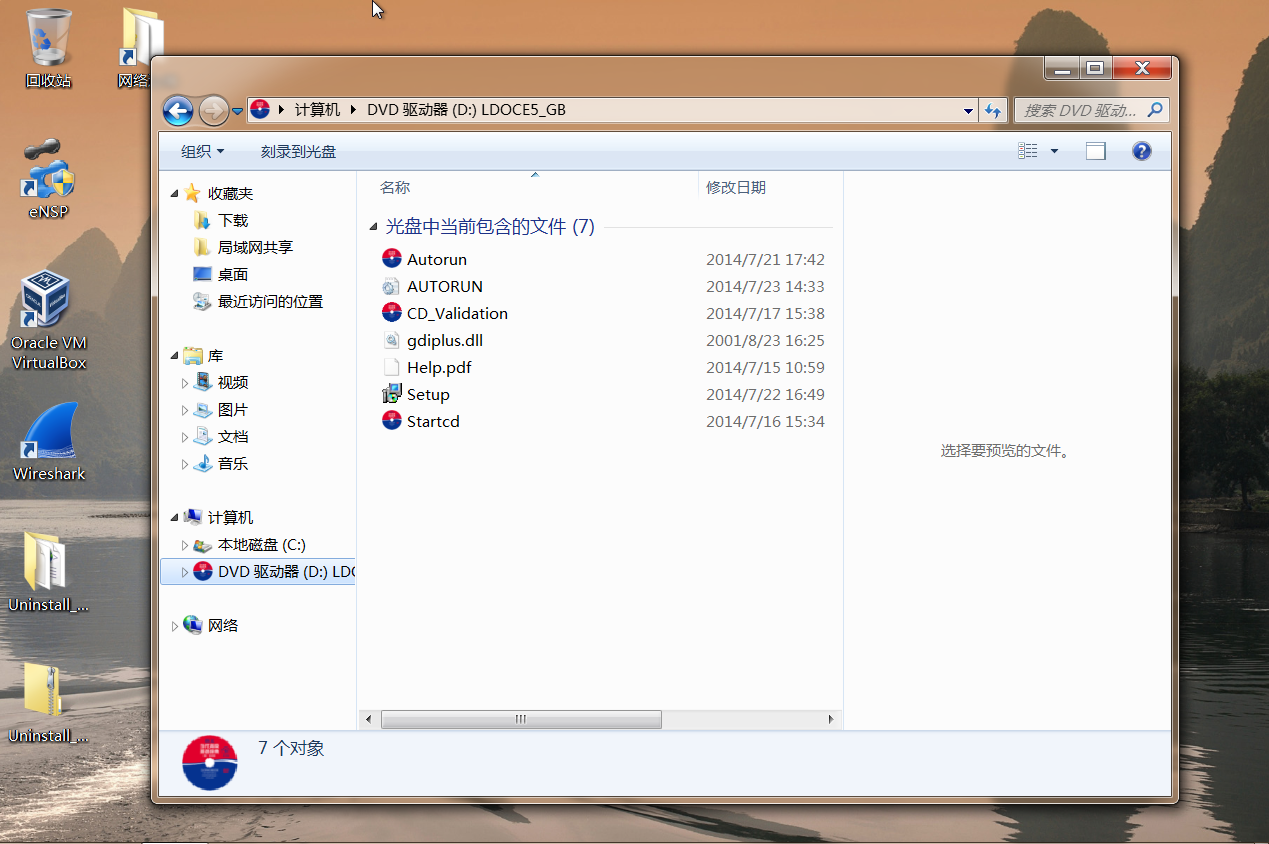The width and height of the screenshot is (1269, 844).
Task: Select DVD 驱动器 (D:) in tree
Action: tap(285, 572)
